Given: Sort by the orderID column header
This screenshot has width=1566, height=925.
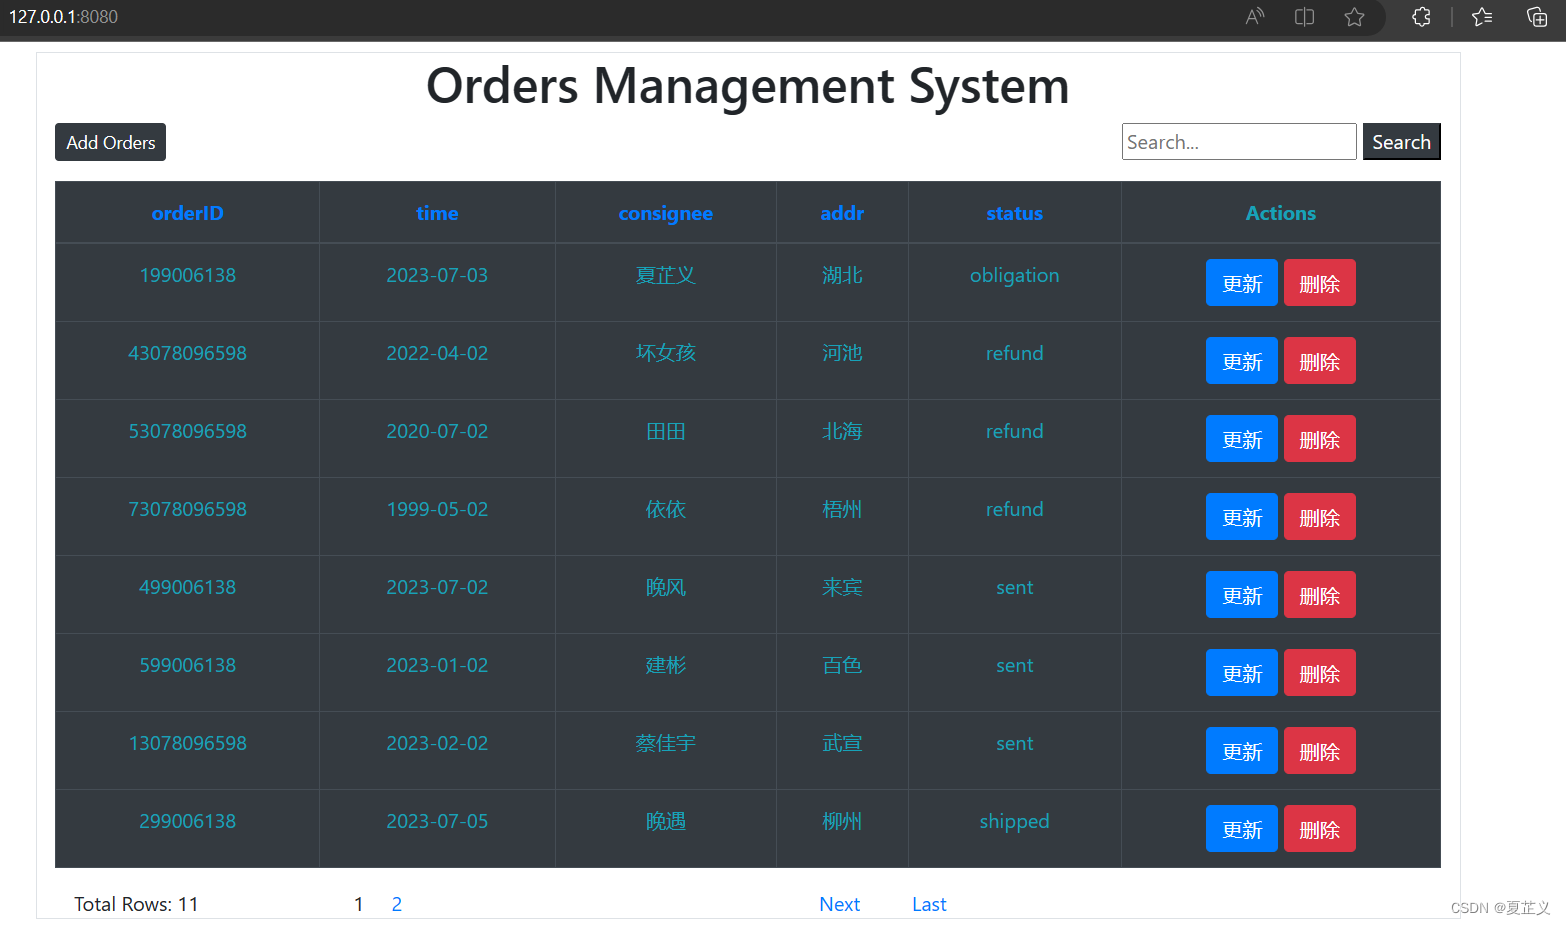Looking at the screenshot, I should click(x=187, y=213).
